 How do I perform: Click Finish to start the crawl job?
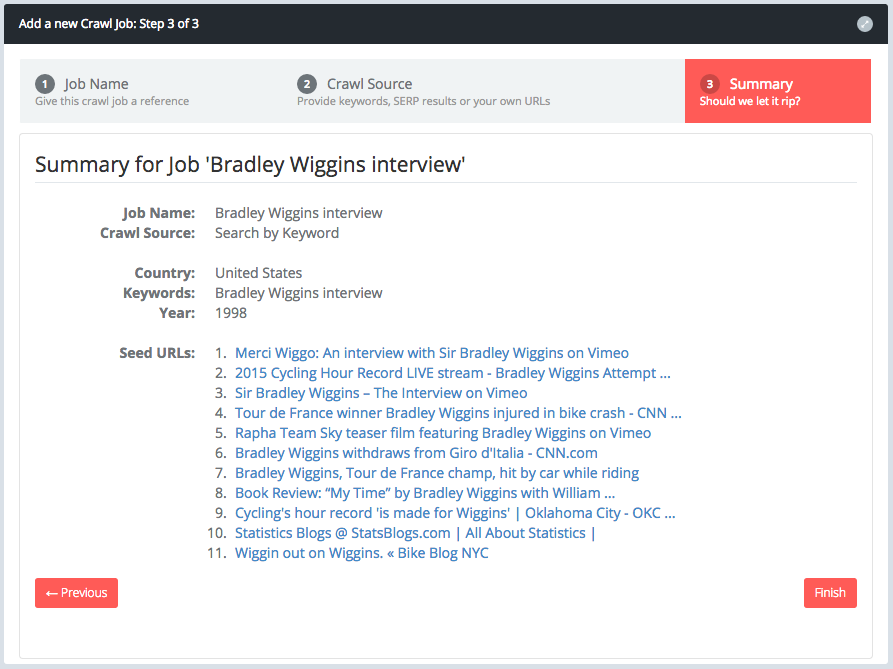830,593
